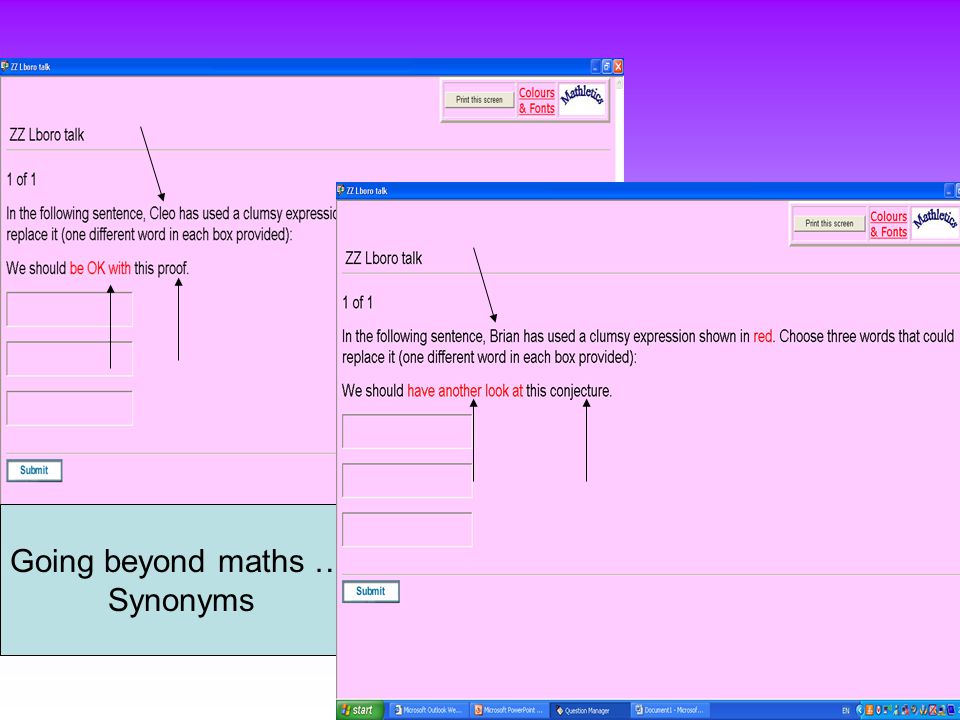
Task: Click the bottom answer box in the Cleo window
Action: pos(69,408)
